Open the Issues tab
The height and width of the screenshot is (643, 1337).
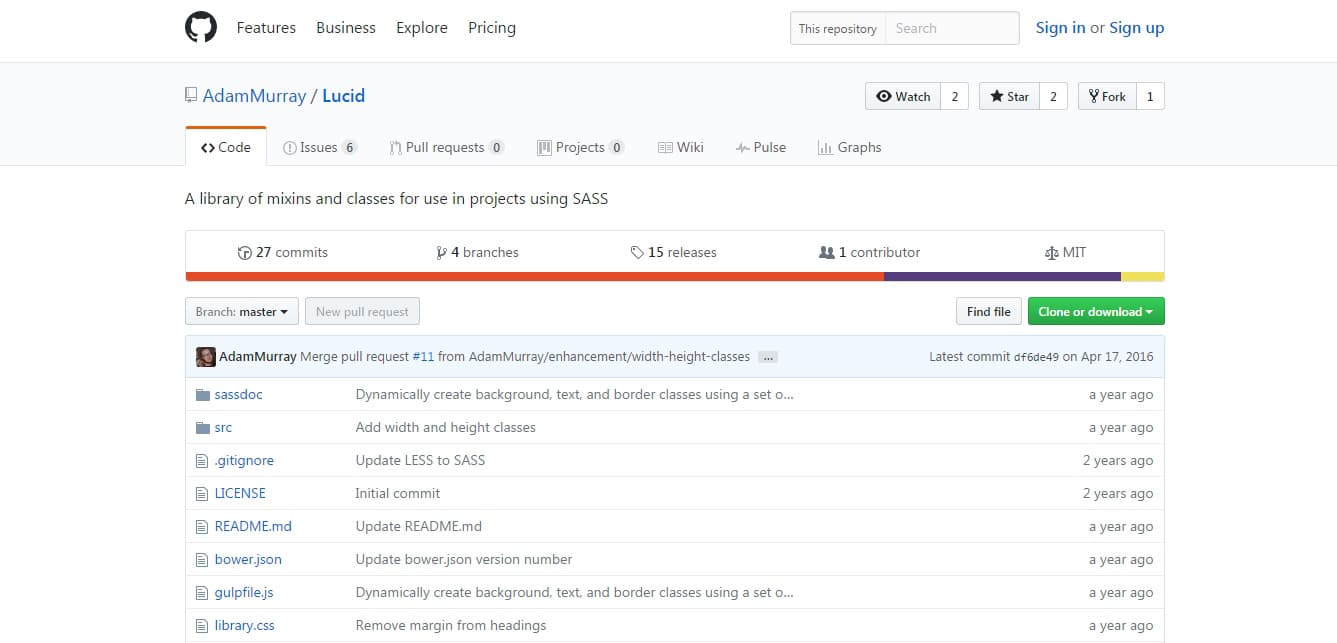[x=320, y=147]
